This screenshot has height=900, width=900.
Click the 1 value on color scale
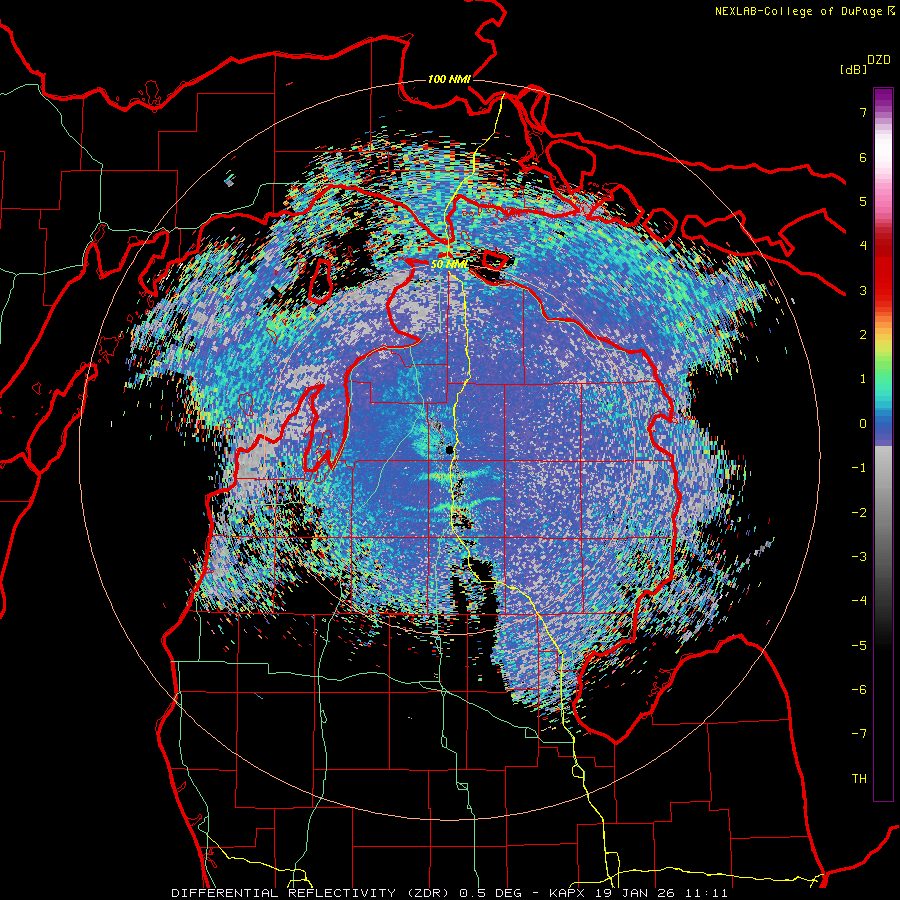(863, 379)
